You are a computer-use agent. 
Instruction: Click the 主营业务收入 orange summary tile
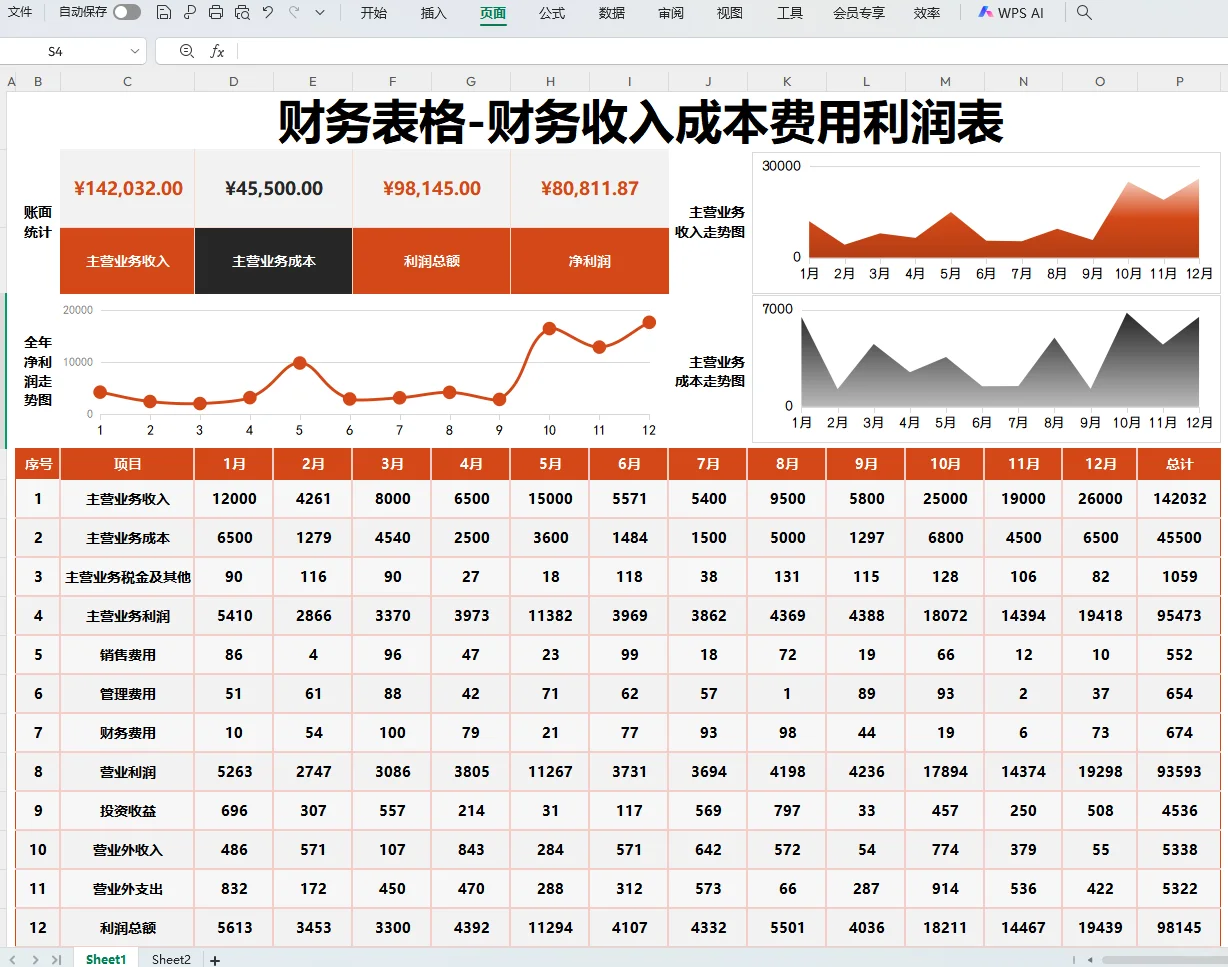click(x=128, y=261)
